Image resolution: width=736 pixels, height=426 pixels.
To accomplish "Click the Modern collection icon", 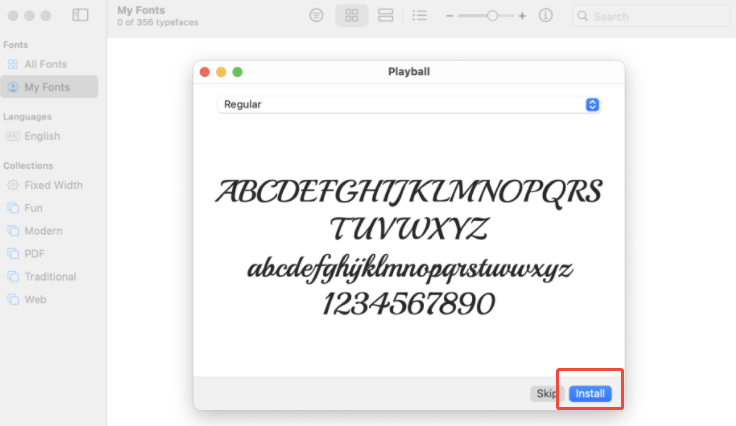I will tap(13, 231).
